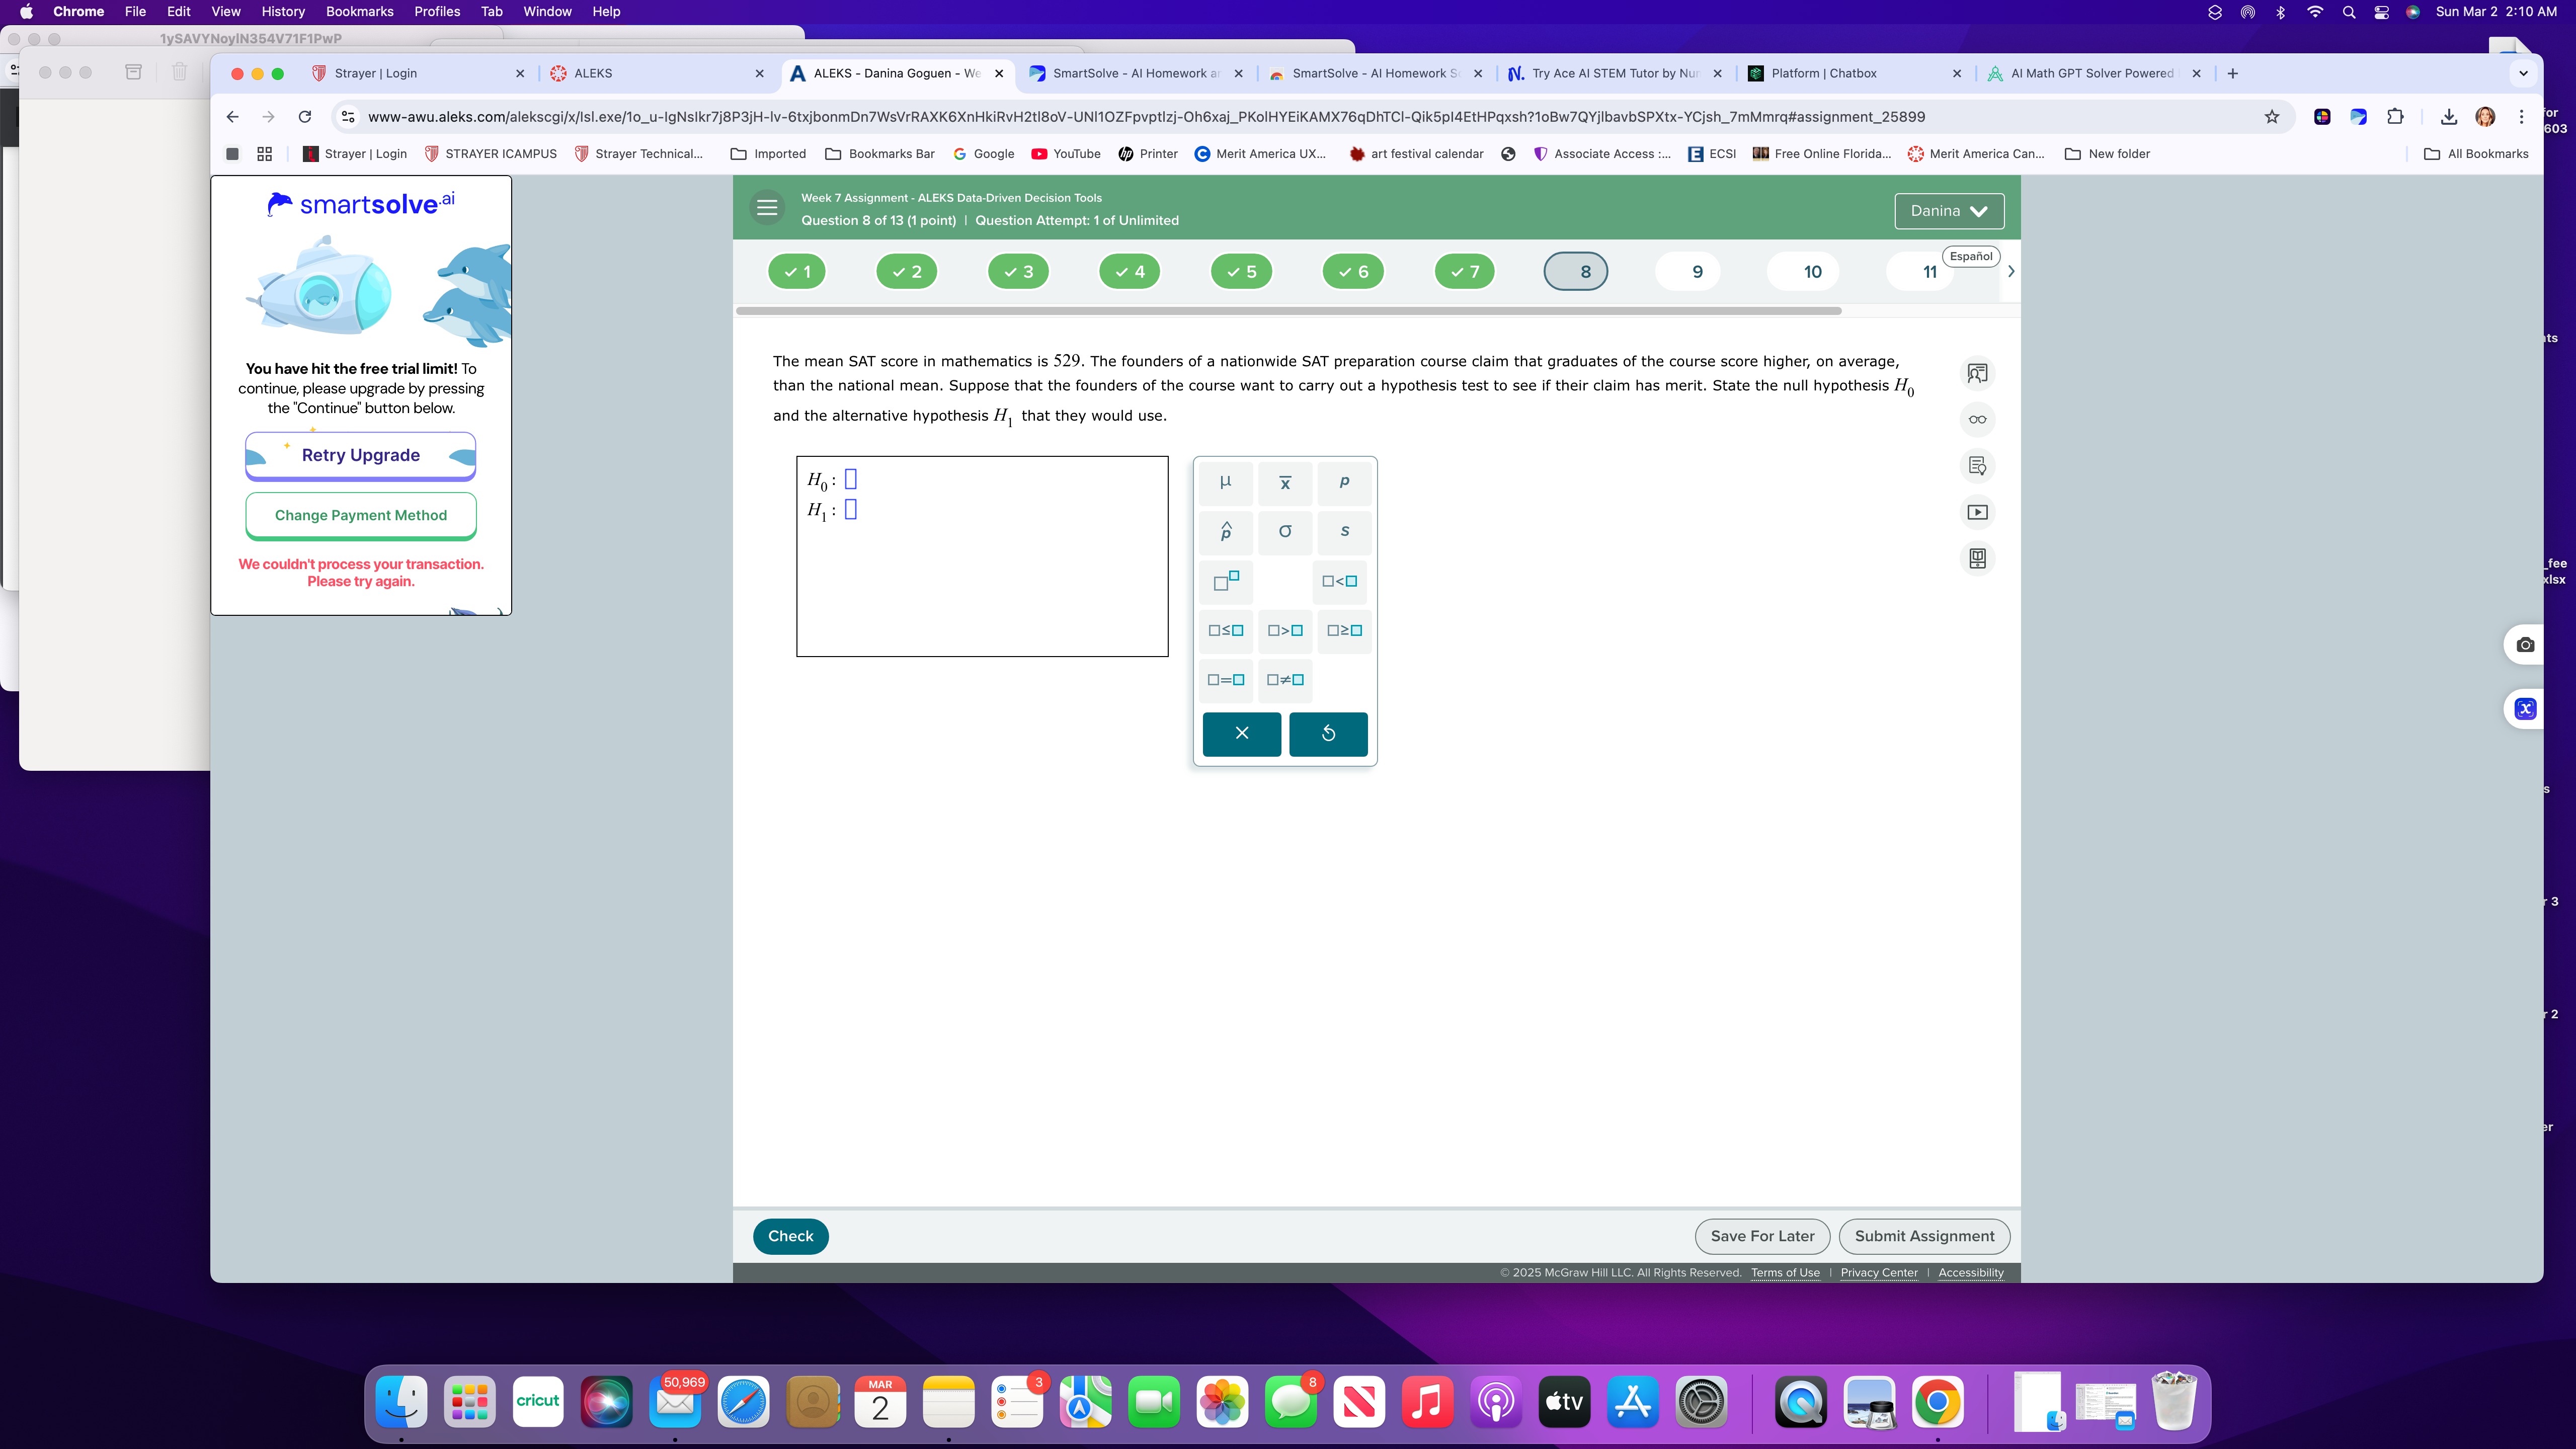Click Save For Later
Screen dimensions: 2576x1449
point(1762,1236)
